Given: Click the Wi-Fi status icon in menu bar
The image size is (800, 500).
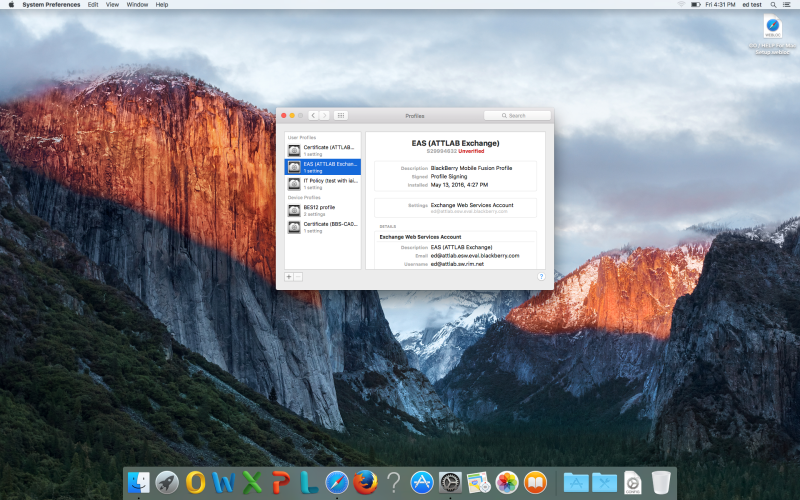Looking at the screenshot, I should [681, 5].
